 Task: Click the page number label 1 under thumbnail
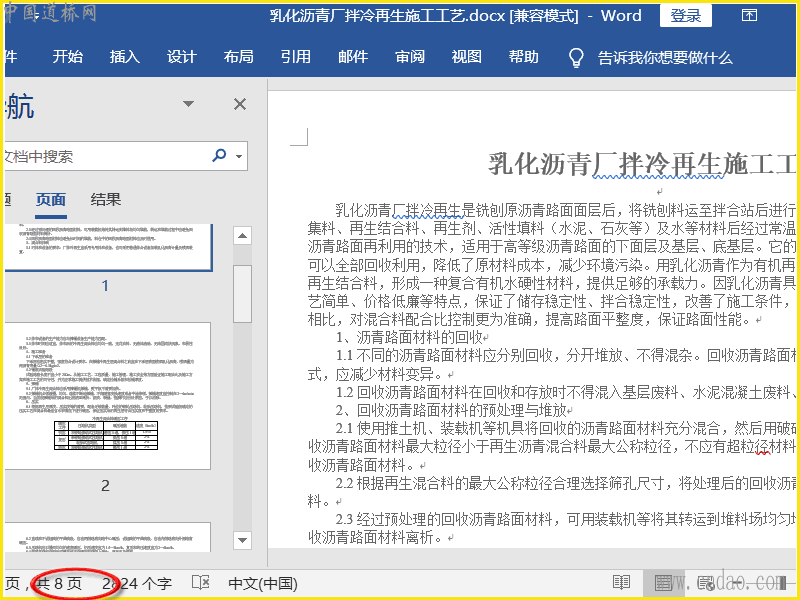coord(105,286)
